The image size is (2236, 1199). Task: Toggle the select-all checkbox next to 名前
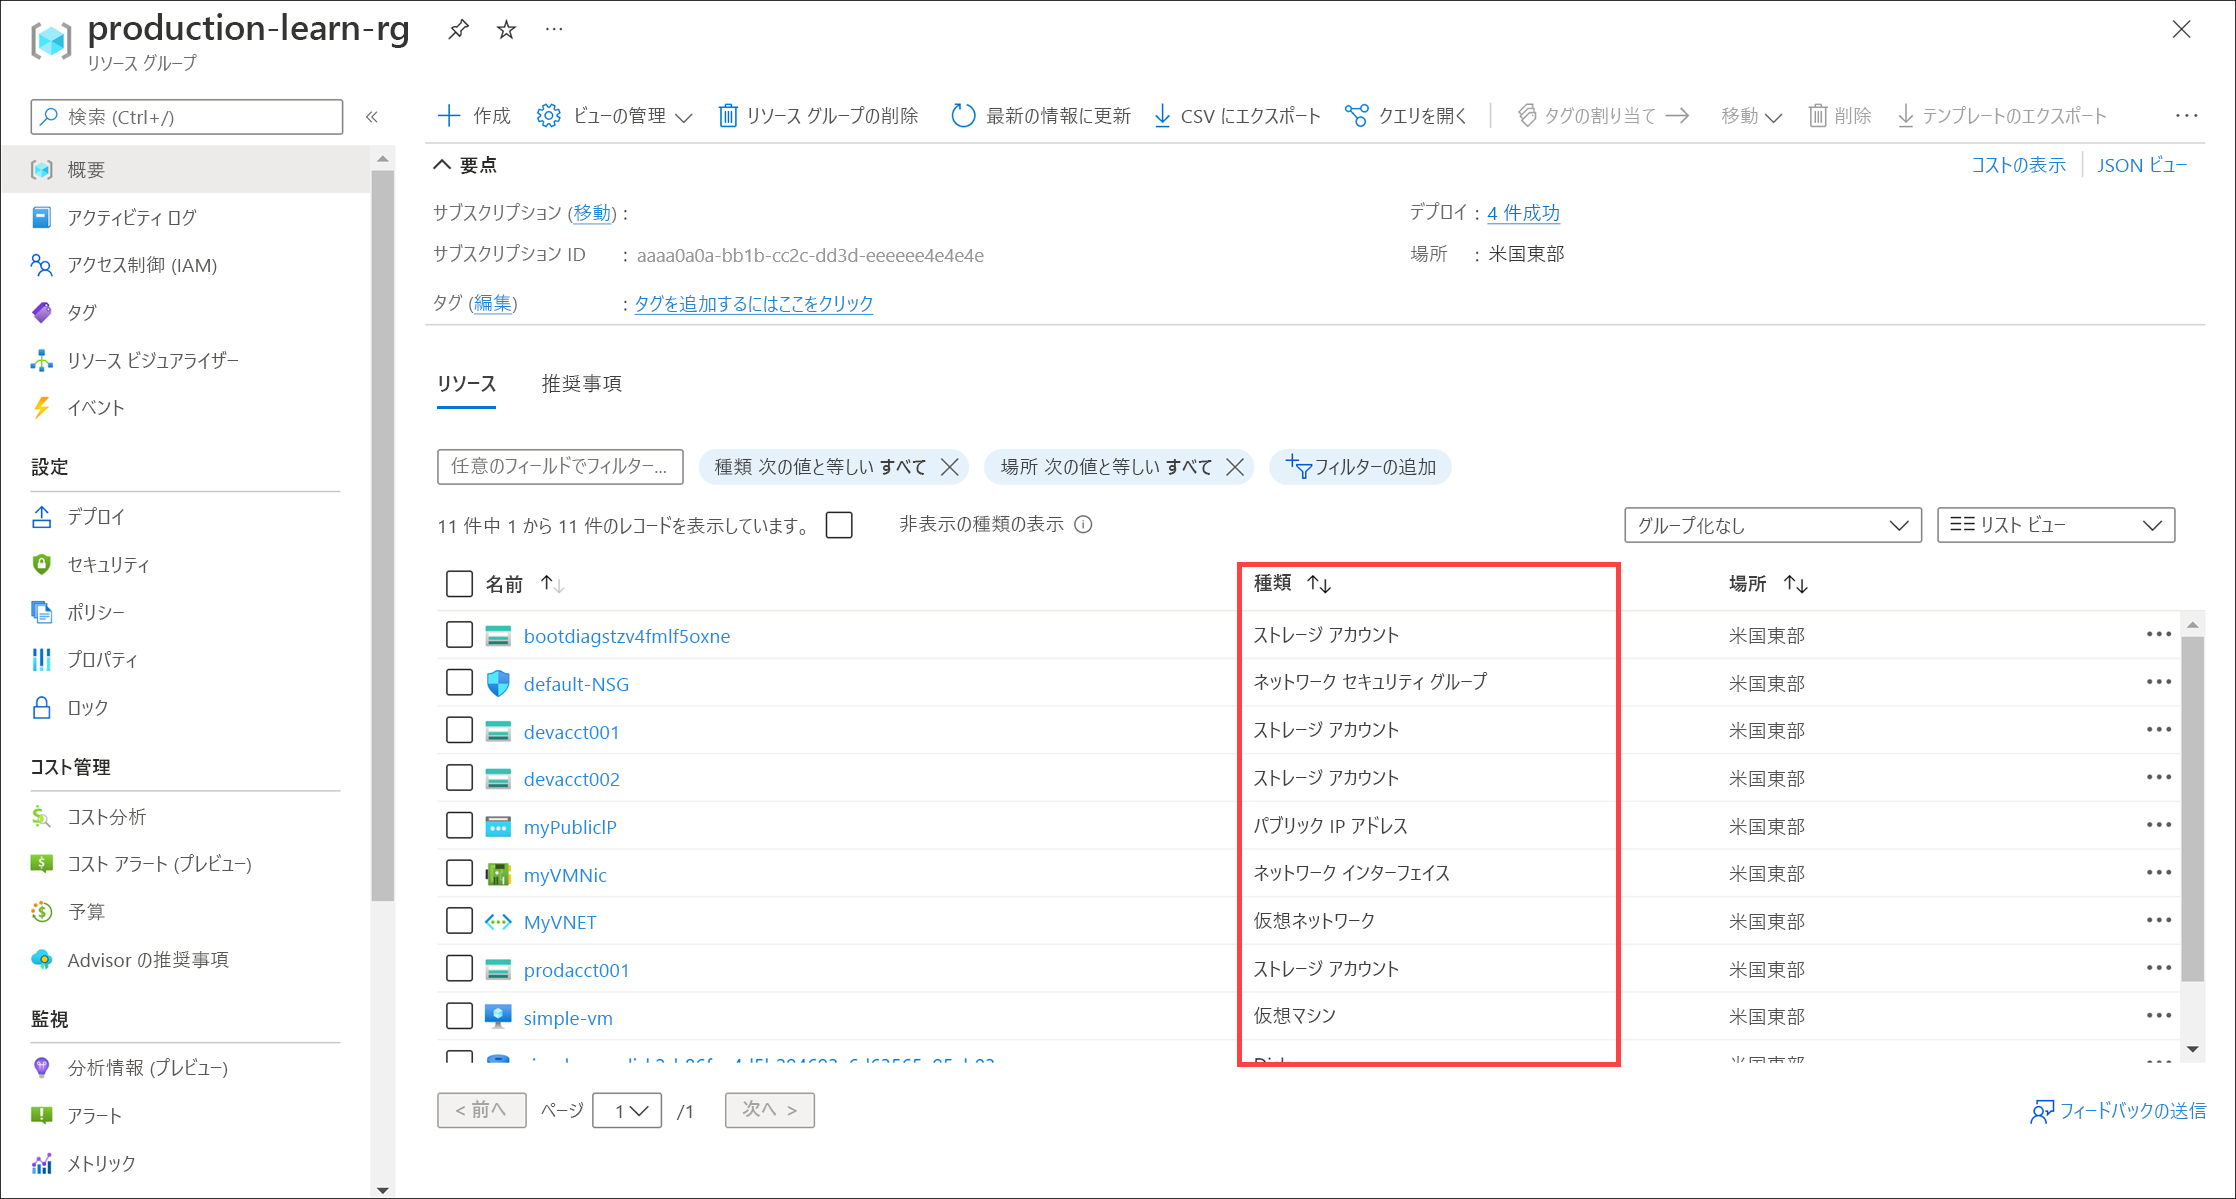tap(459, 584)
